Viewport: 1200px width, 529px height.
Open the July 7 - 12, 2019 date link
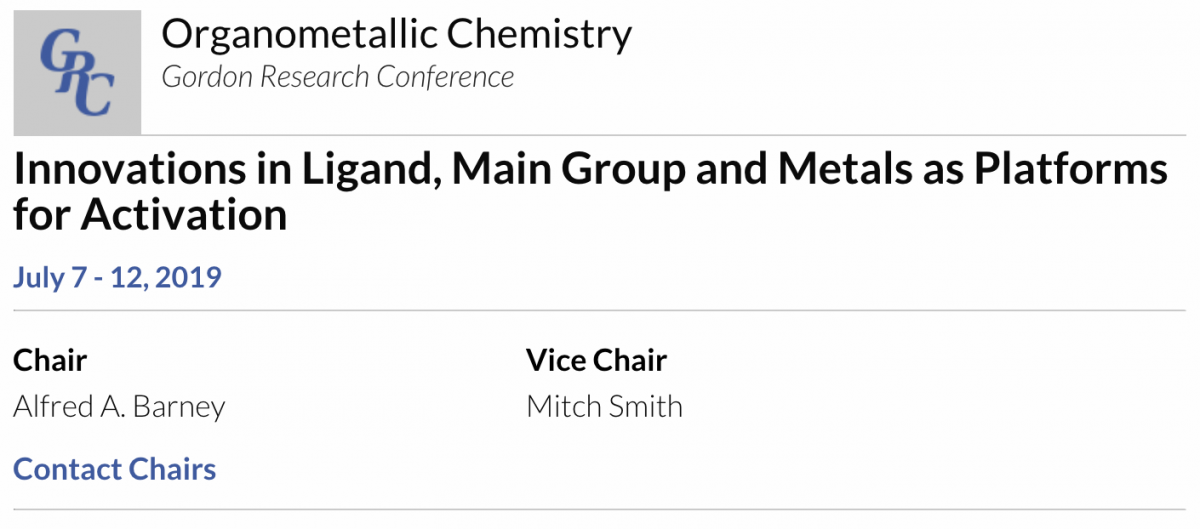[117, 276]
